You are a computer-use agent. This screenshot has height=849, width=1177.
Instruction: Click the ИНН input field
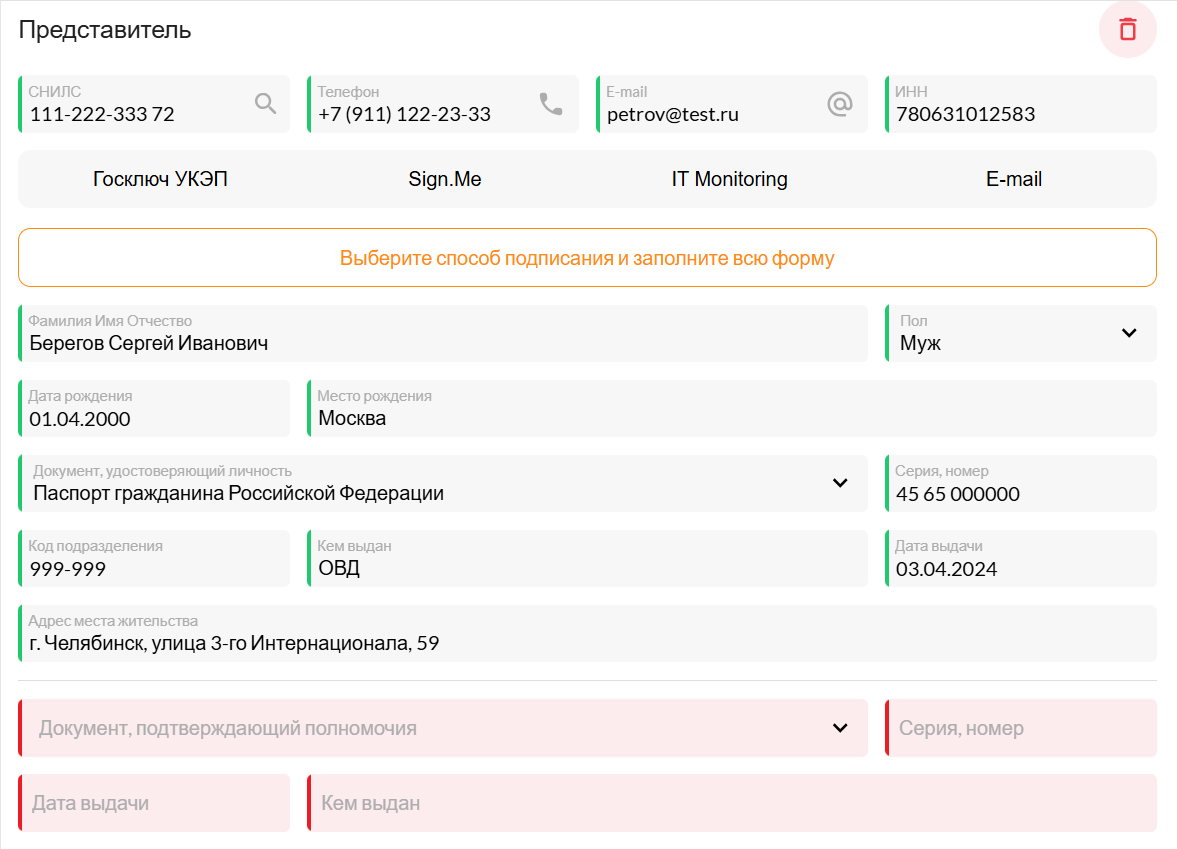point(1021,104)
